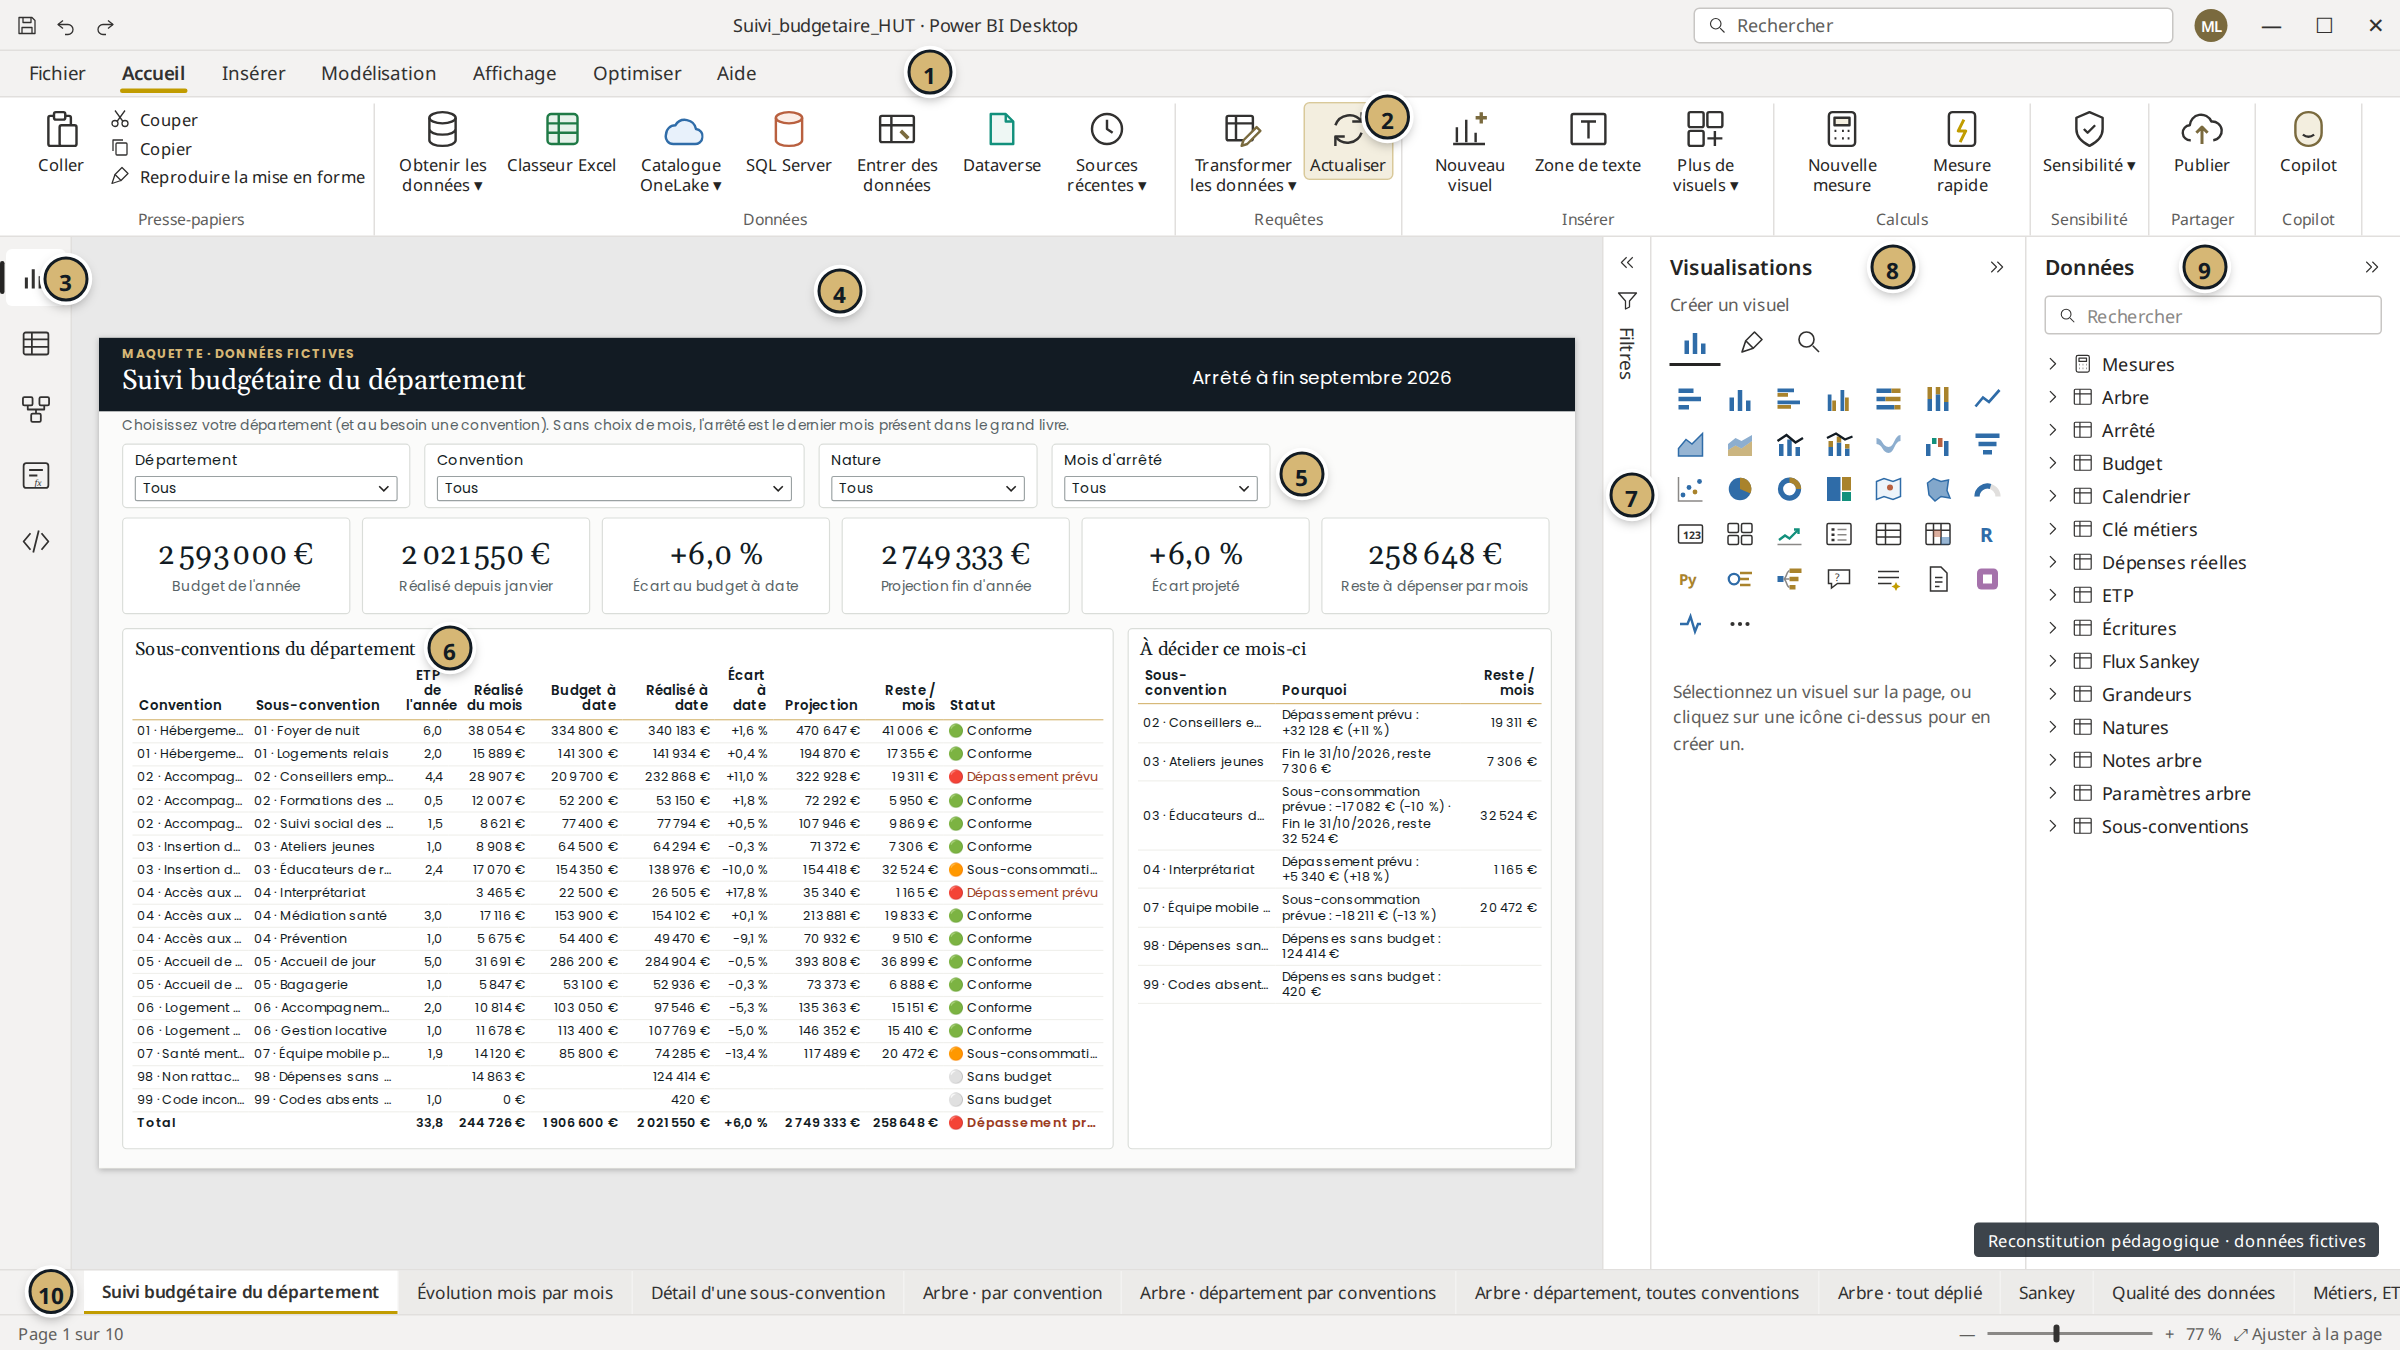Insert a Nouveau visuel

pyautogui.click(x=1469, y=152)
